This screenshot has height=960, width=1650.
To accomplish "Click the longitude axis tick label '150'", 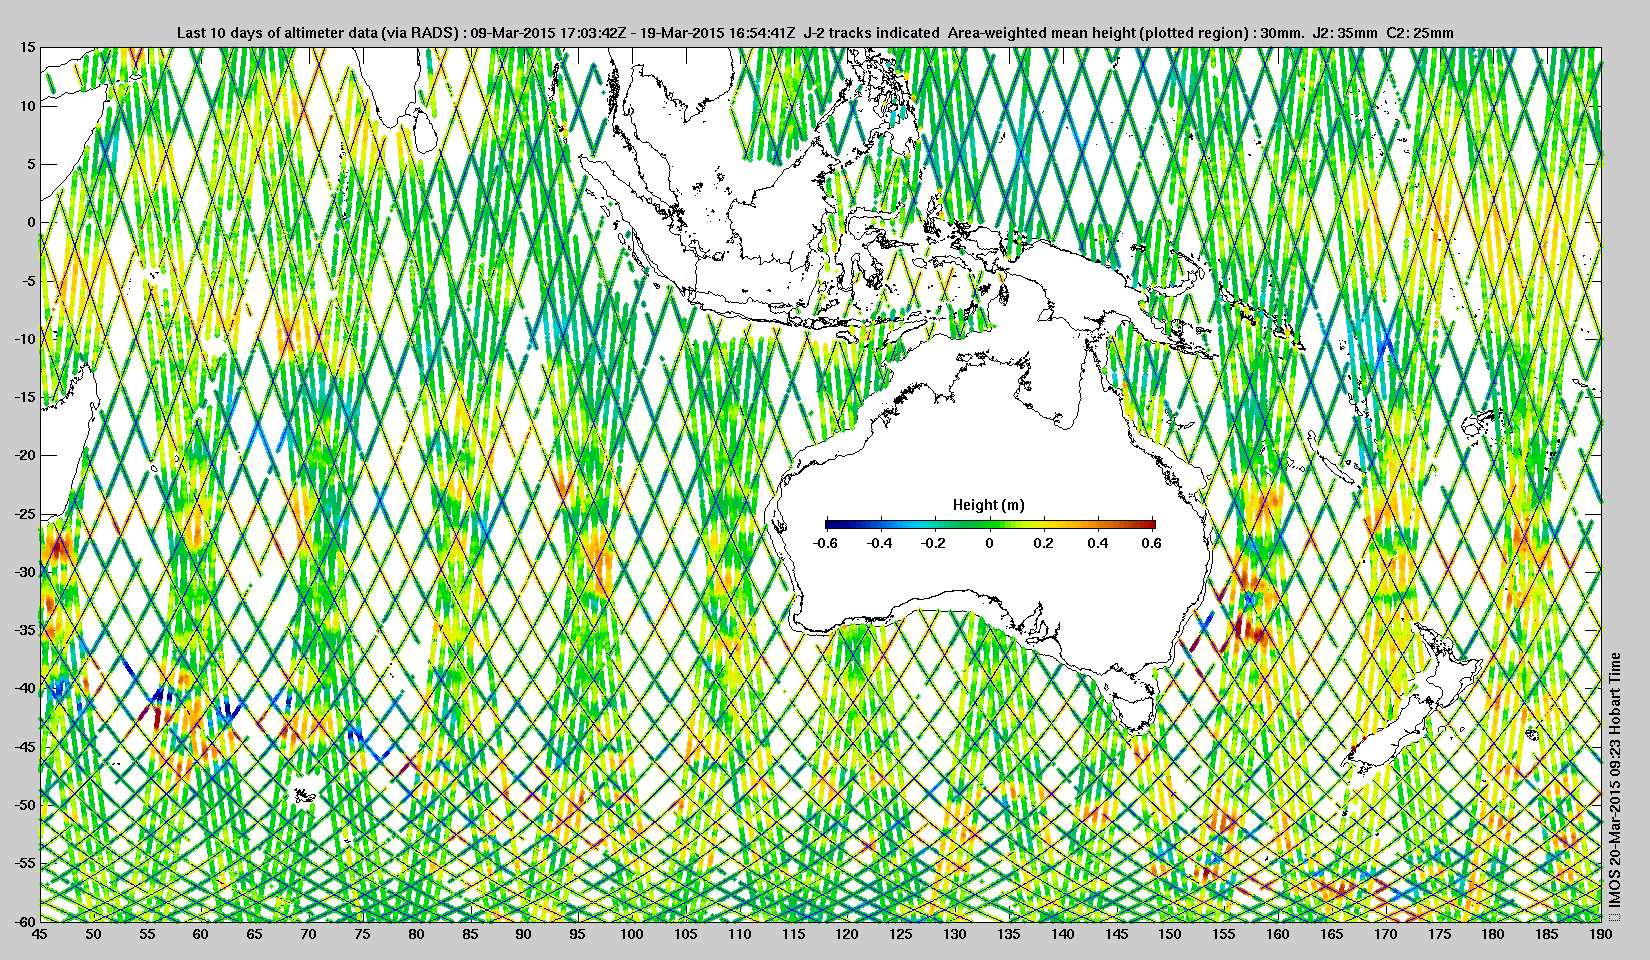I will pyautogui.click(x=1170, y=934).
